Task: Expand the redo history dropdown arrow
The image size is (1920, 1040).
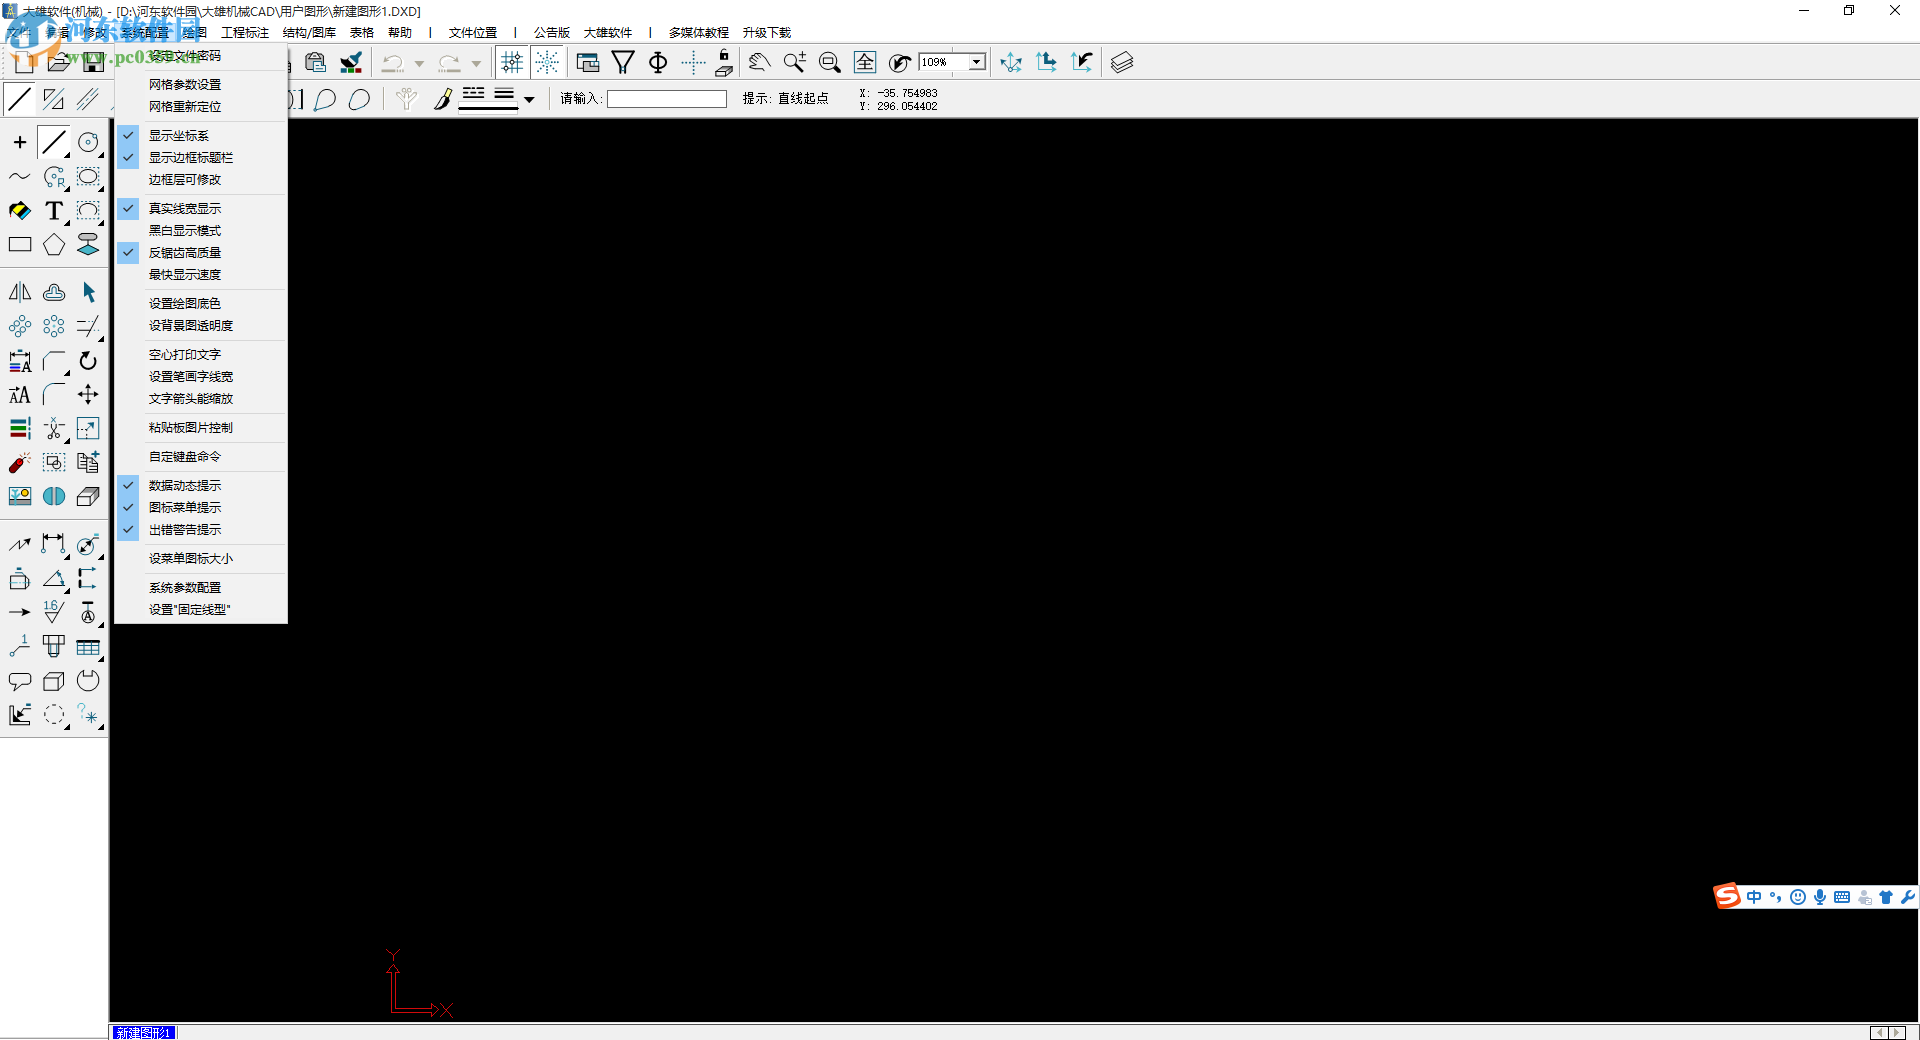Action: pyautogui.click(x=476, y=64)
